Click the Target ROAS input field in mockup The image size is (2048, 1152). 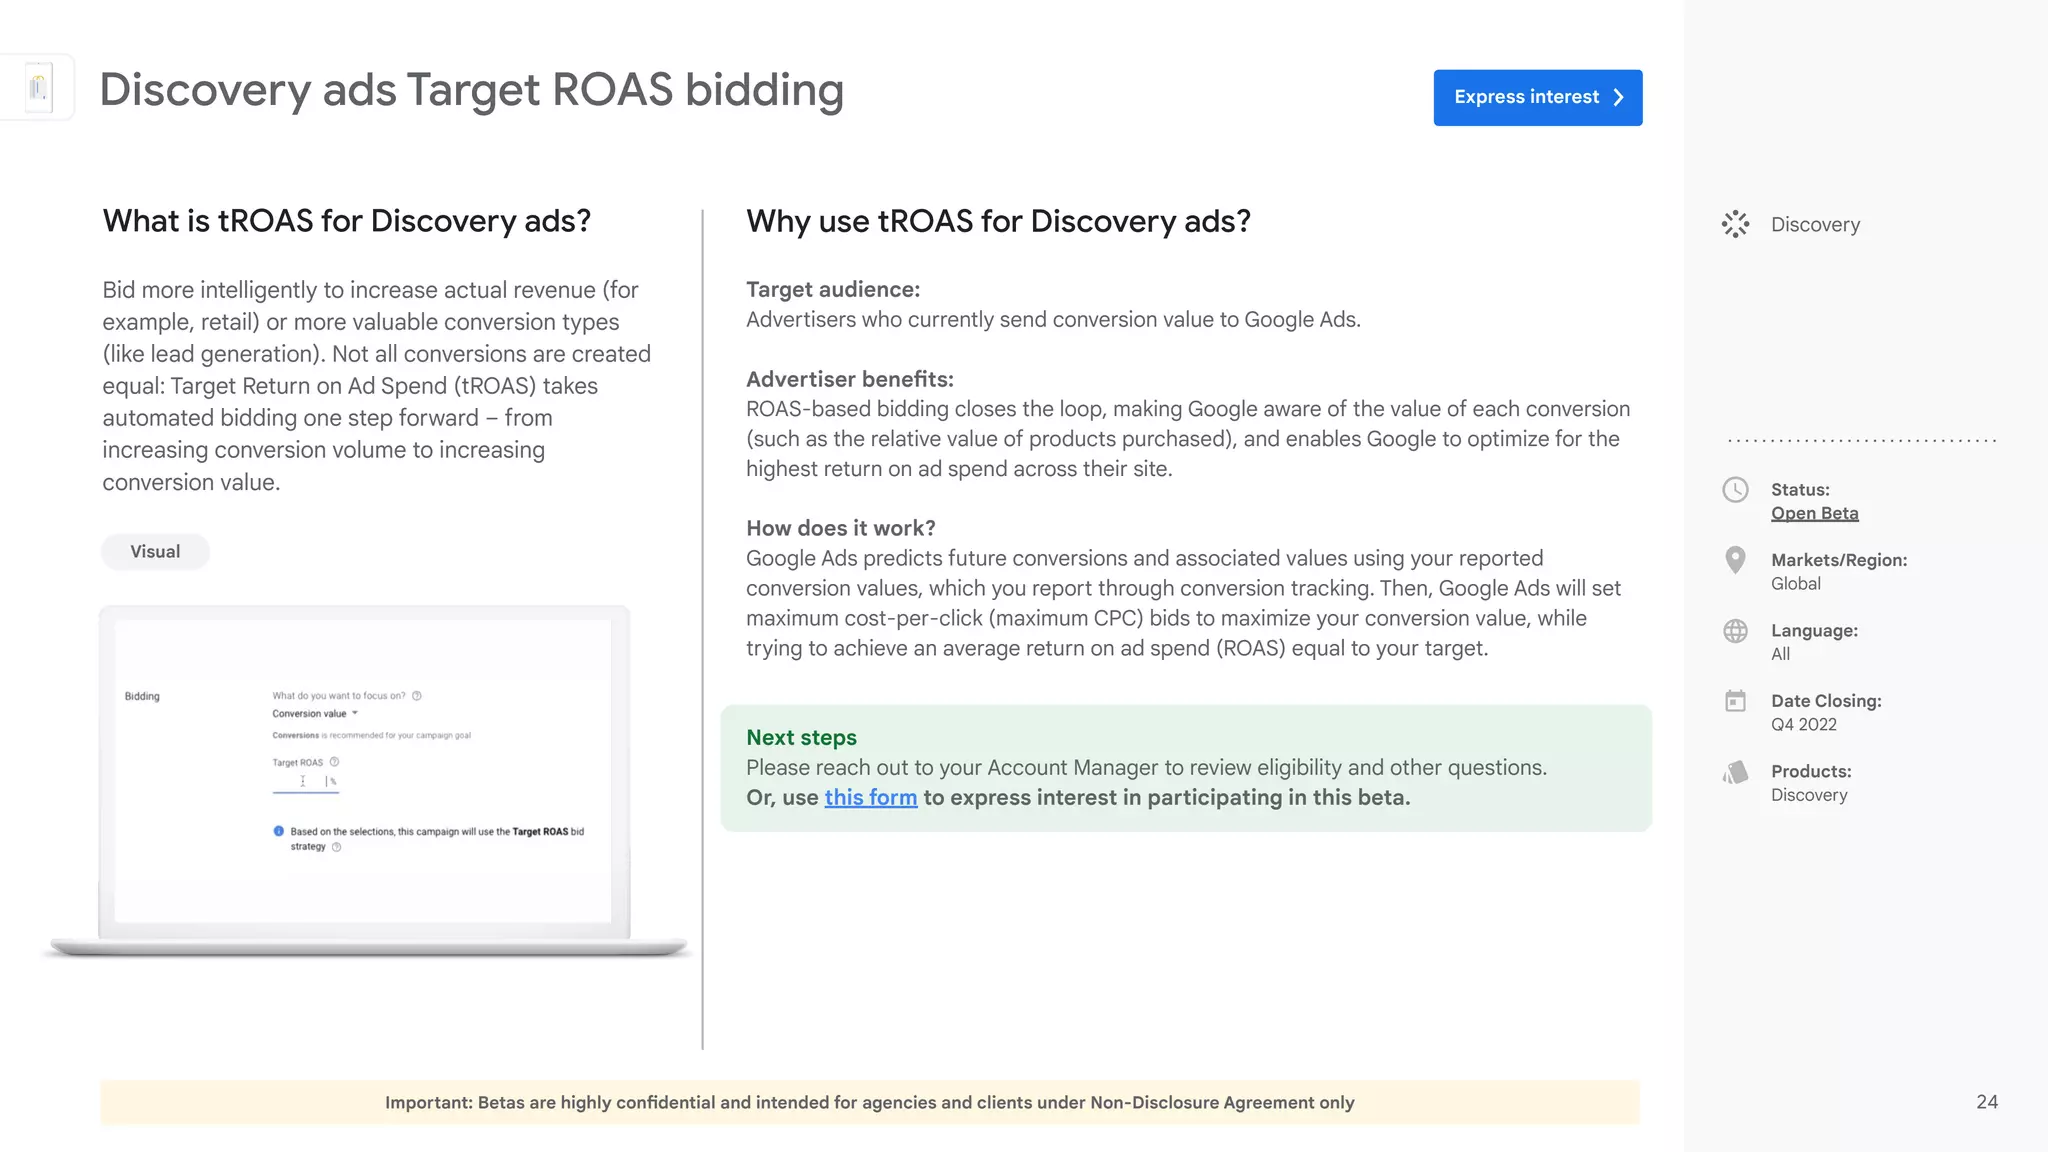(x=305, y=781)
